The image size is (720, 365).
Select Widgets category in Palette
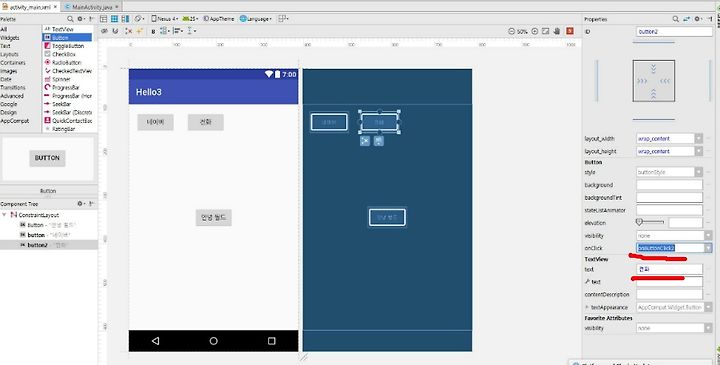pos(10,38)
